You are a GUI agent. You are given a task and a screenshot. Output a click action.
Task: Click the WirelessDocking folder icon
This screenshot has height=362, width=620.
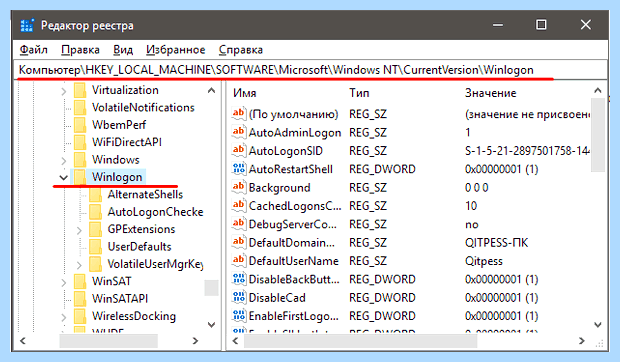[80, 316]
